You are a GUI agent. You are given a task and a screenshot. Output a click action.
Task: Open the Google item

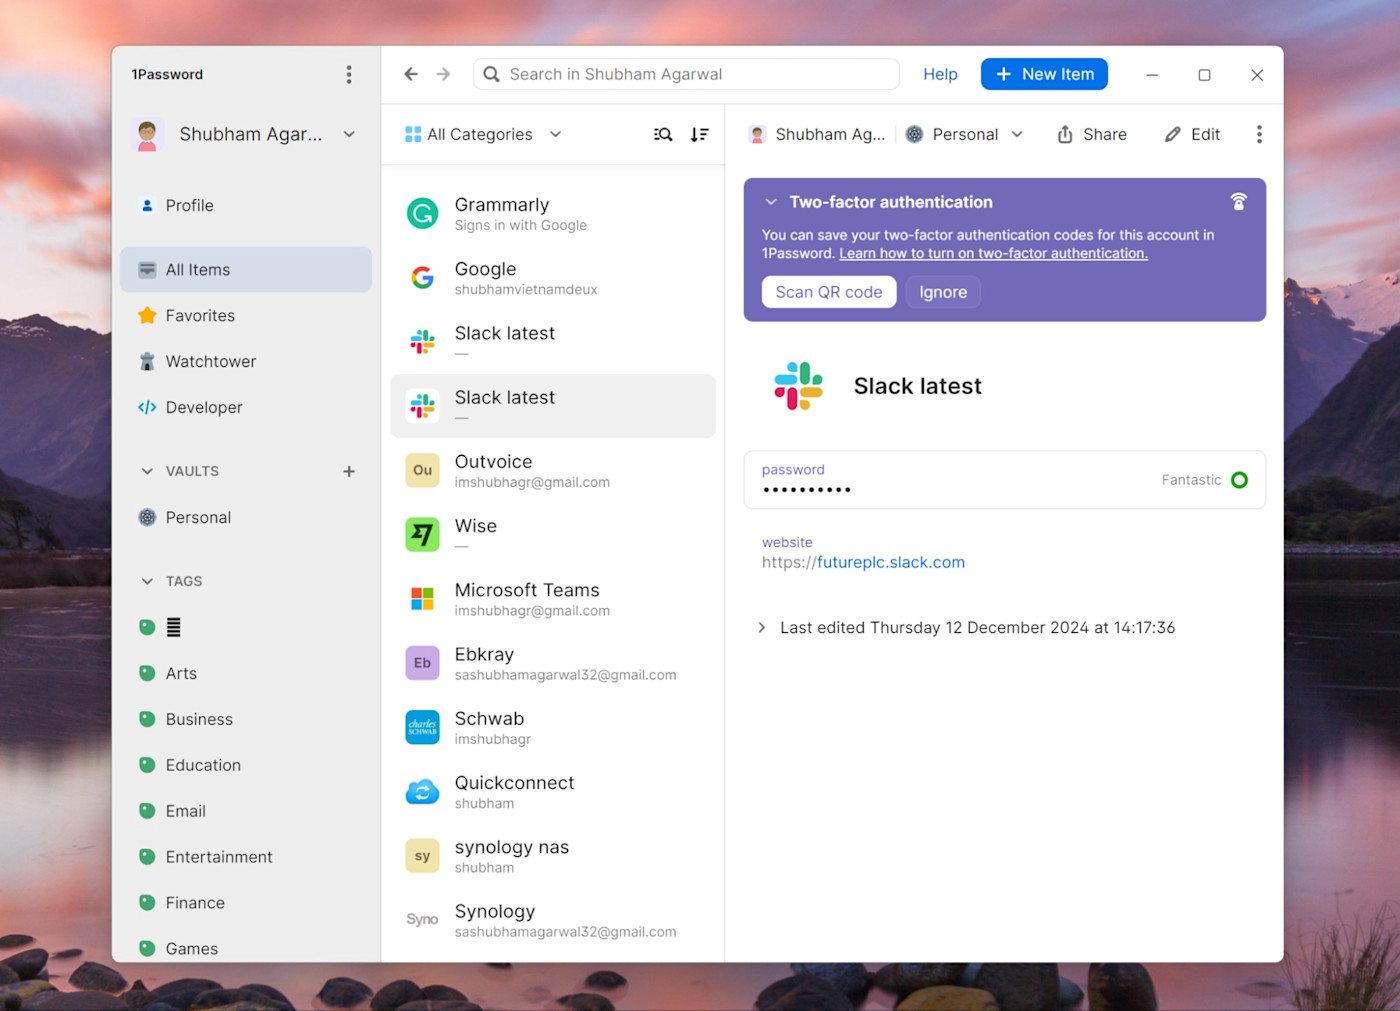coord(553,277)
